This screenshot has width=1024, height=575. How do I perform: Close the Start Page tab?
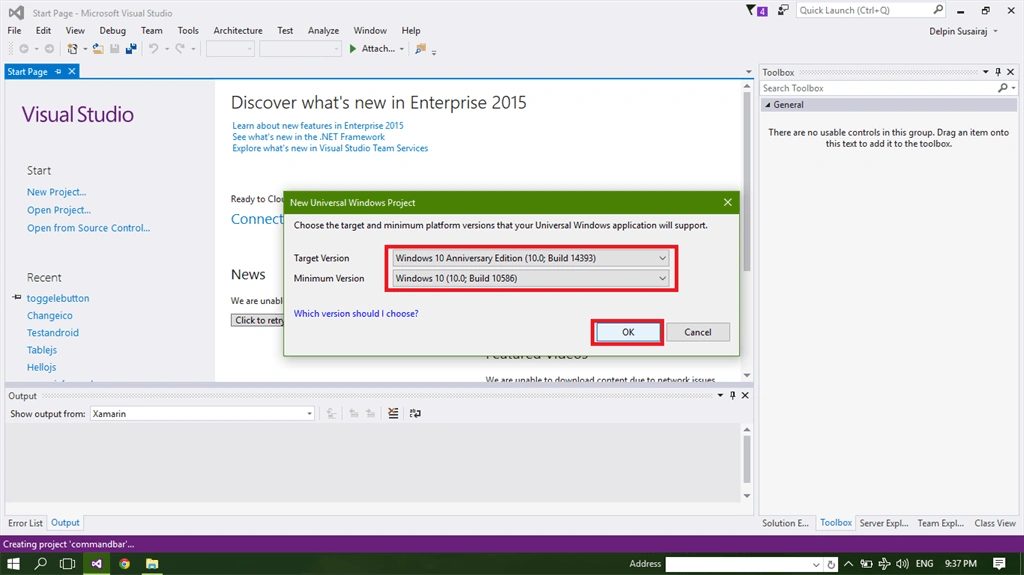click(x=72, y=71)
